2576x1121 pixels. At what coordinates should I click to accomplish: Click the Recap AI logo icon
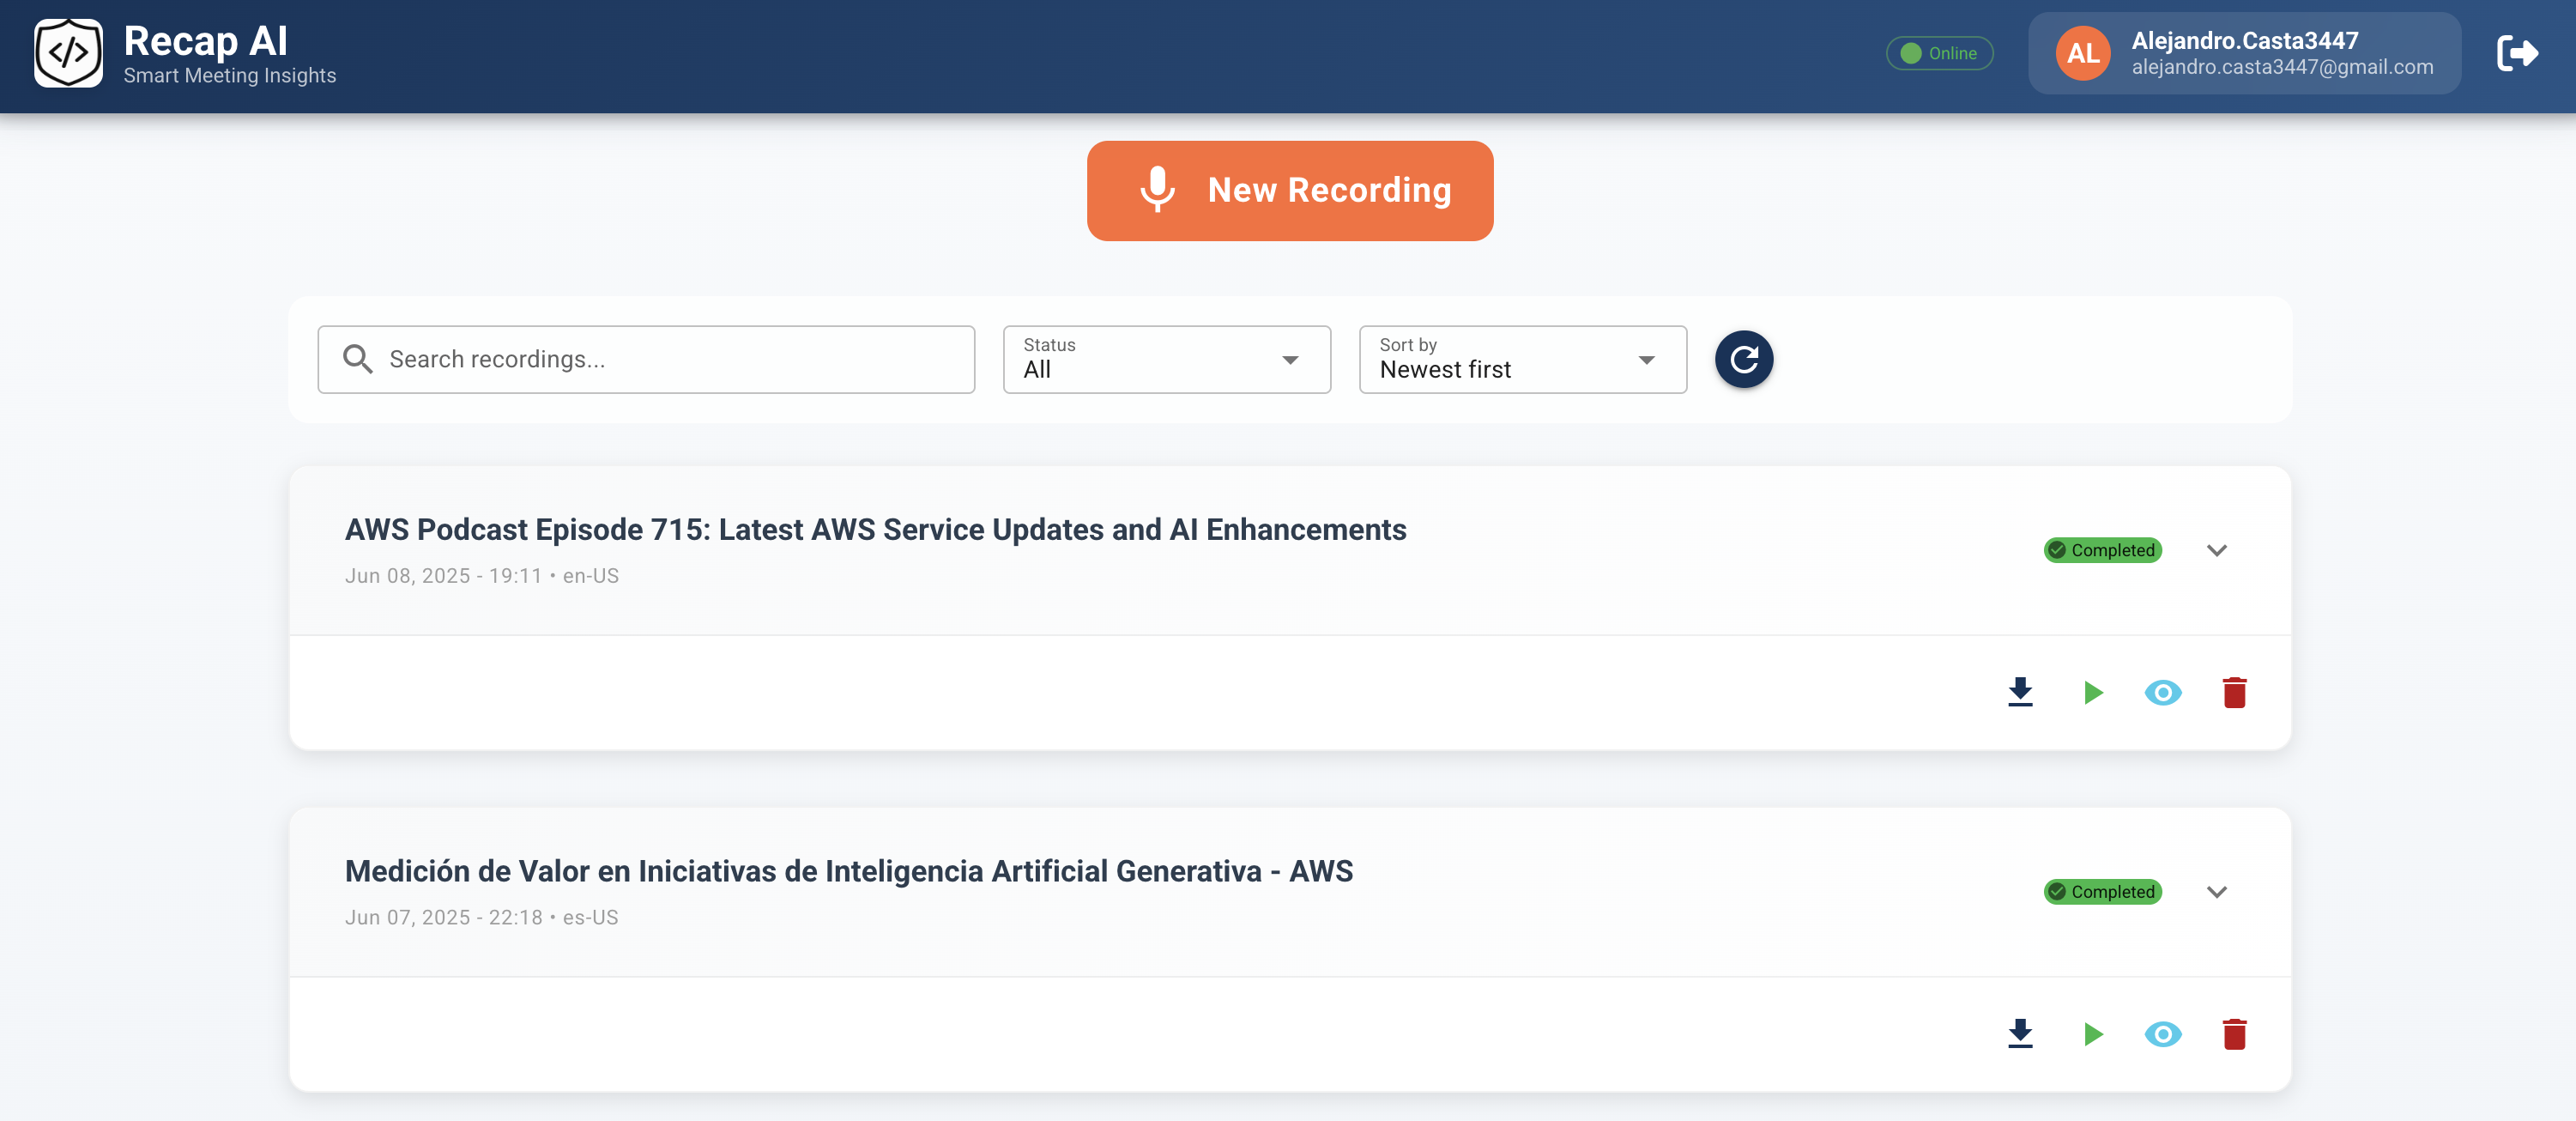tap(68, 53)
